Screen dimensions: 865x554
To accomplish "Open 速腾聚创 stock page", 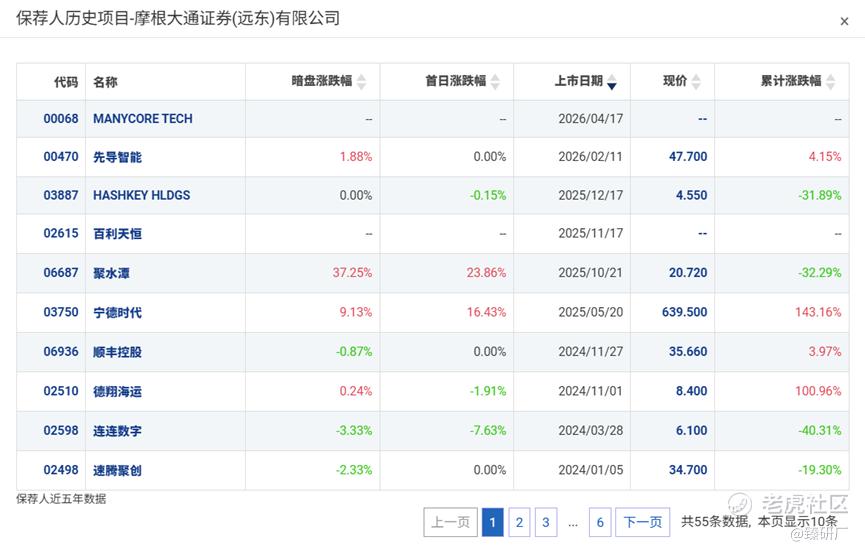I will (117, 471).
